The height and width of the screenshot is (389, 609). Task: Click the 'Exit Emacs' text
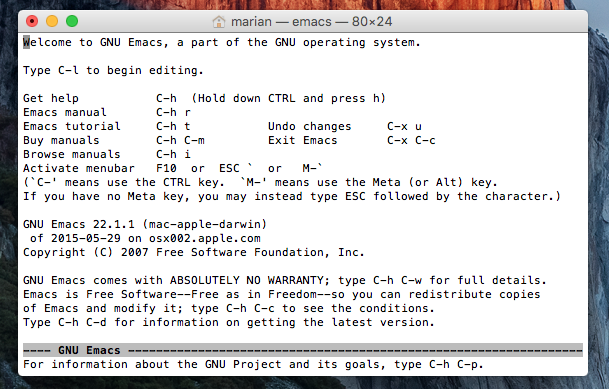(303, 140)
